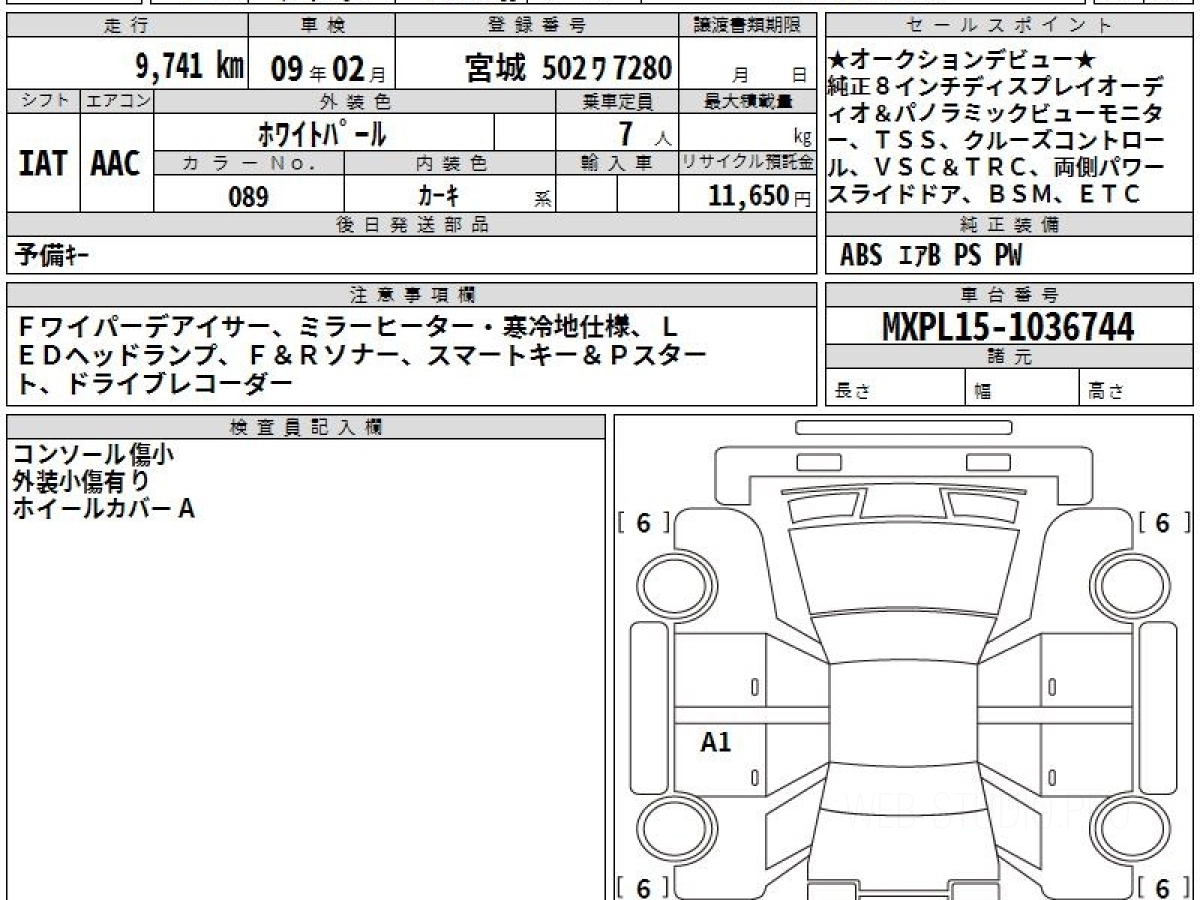Click the notes line ending with ドライブレコーダー
This screenshot has width=1200, height=900.
pyautogui.click(x=155, y=383)
